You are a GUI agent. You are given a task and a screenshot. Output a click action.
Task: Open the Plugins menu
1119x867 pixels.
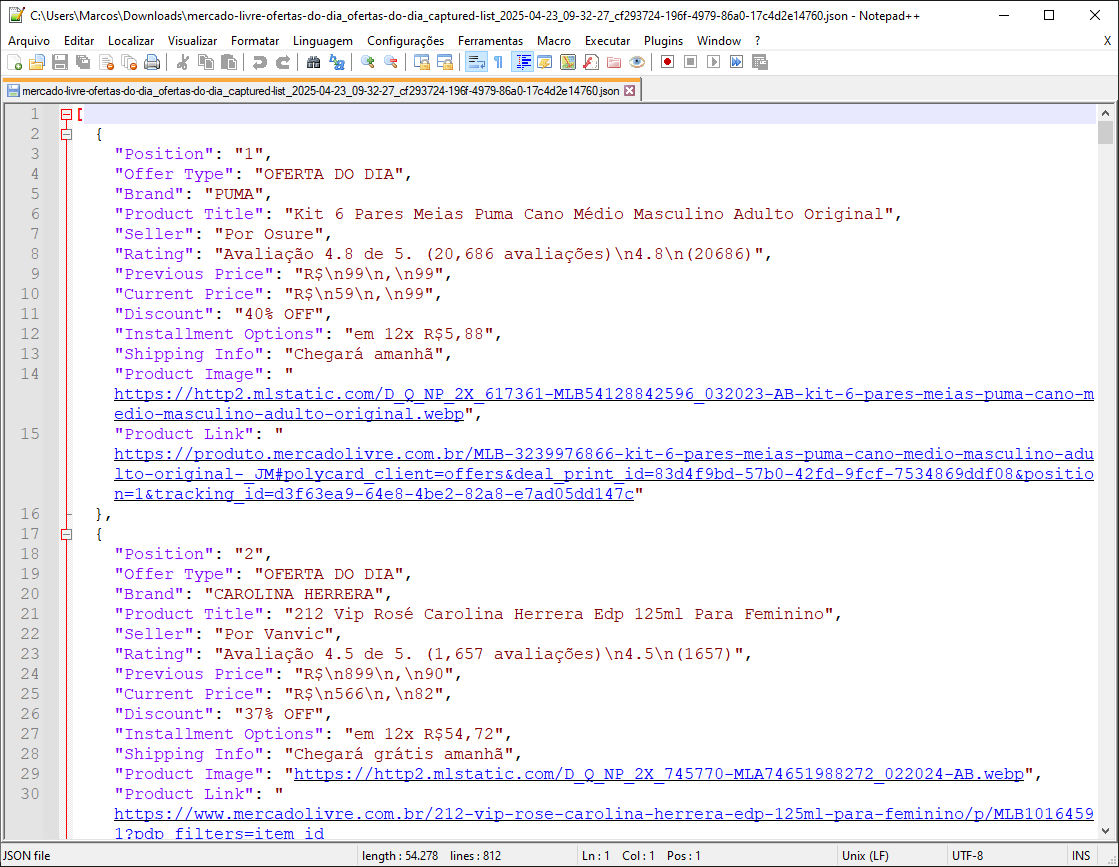(x=663, y=41)
